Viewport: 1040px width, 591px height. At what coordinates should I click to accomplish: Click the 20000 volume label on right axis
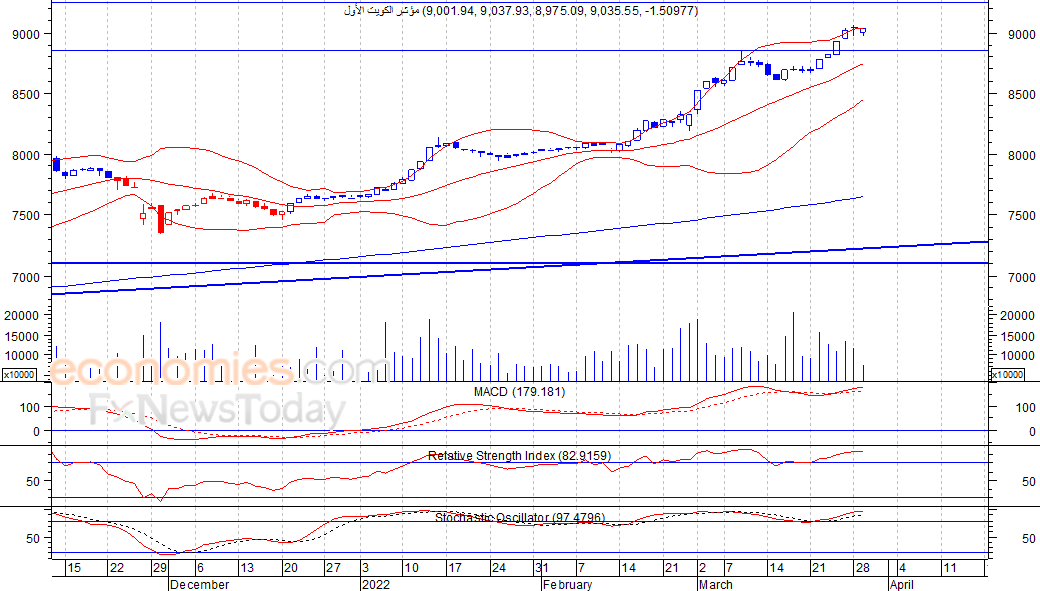[x=1016, y=315]
